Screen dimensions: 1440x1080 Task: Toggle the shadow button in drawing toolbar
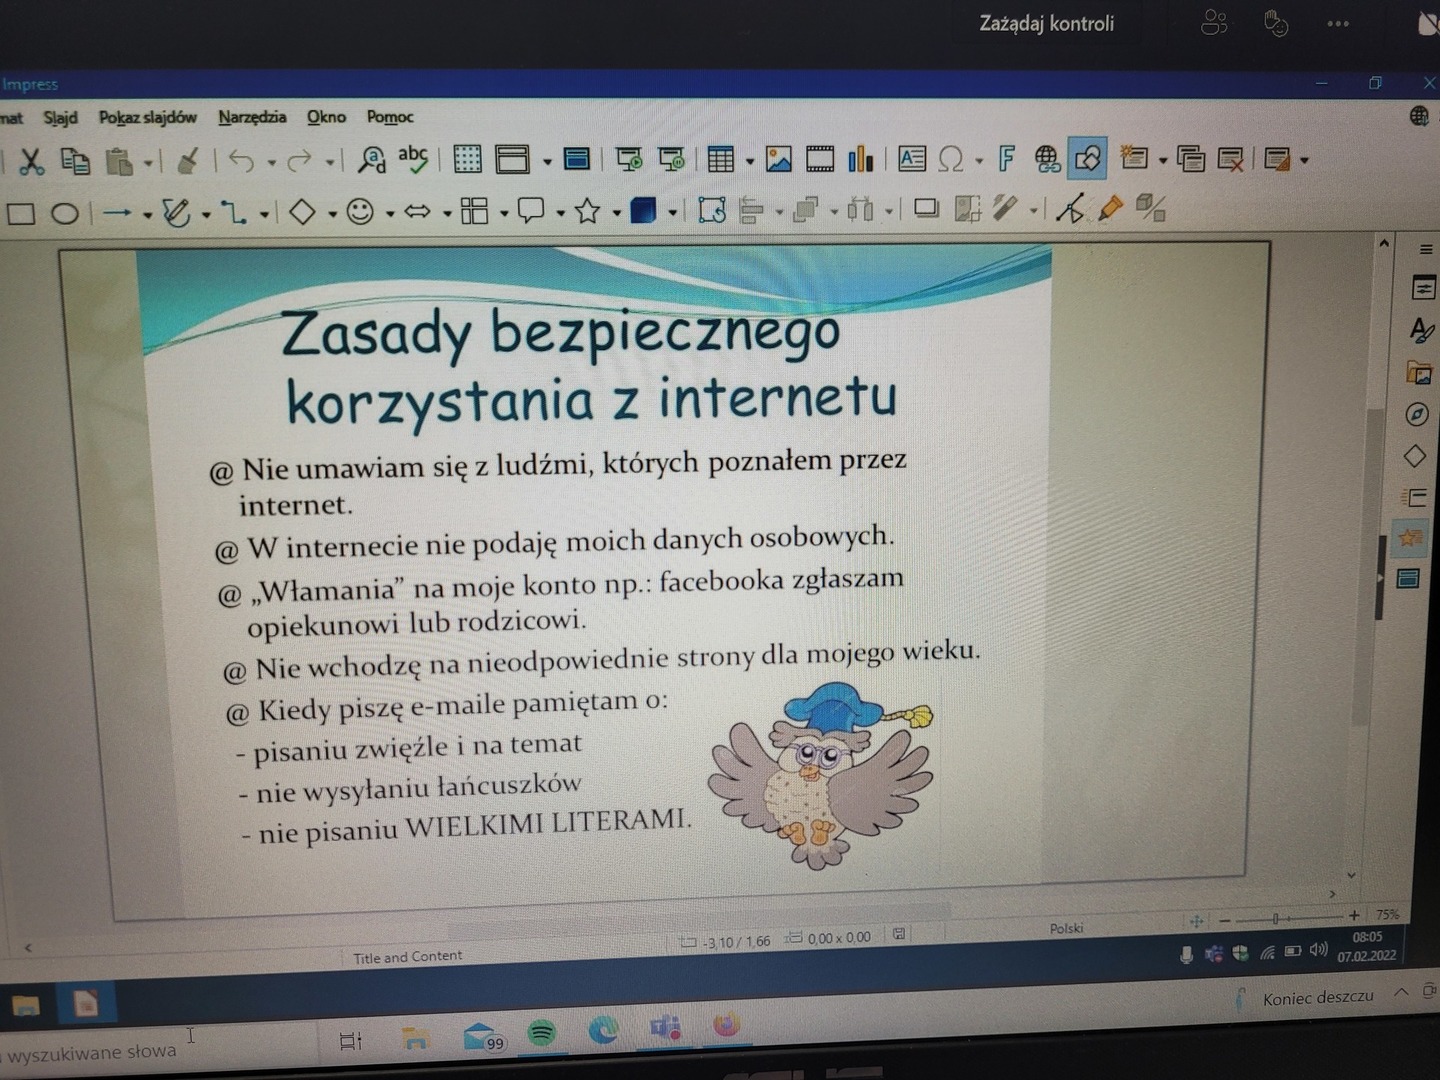click(926, 209)
